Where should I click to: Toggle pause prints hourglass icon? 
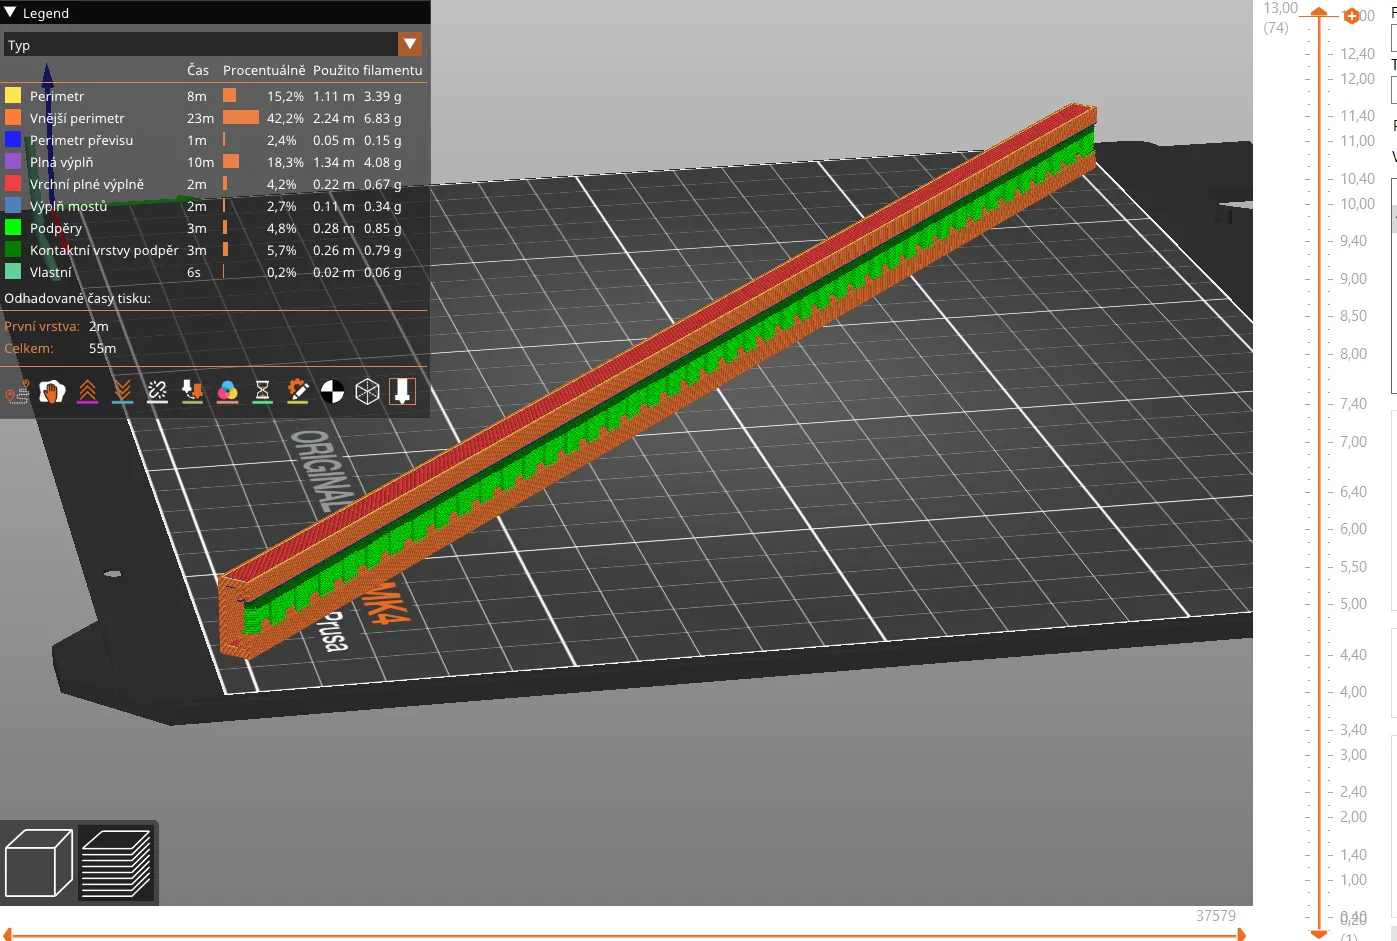tap(262, 392)
